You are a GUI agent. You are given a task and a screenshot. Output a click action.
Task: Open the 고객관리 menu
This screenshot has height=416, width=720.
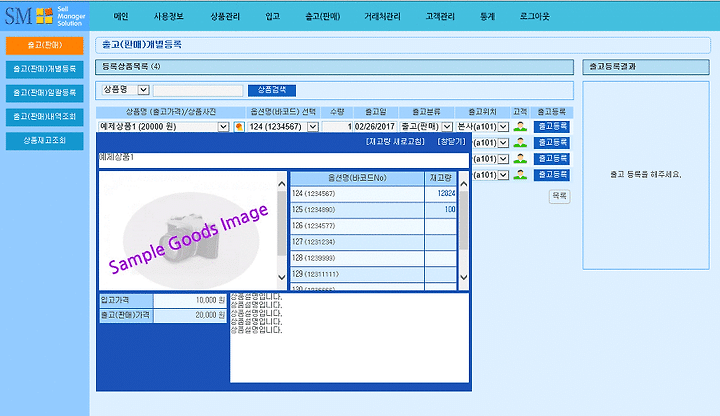[440, 16]
